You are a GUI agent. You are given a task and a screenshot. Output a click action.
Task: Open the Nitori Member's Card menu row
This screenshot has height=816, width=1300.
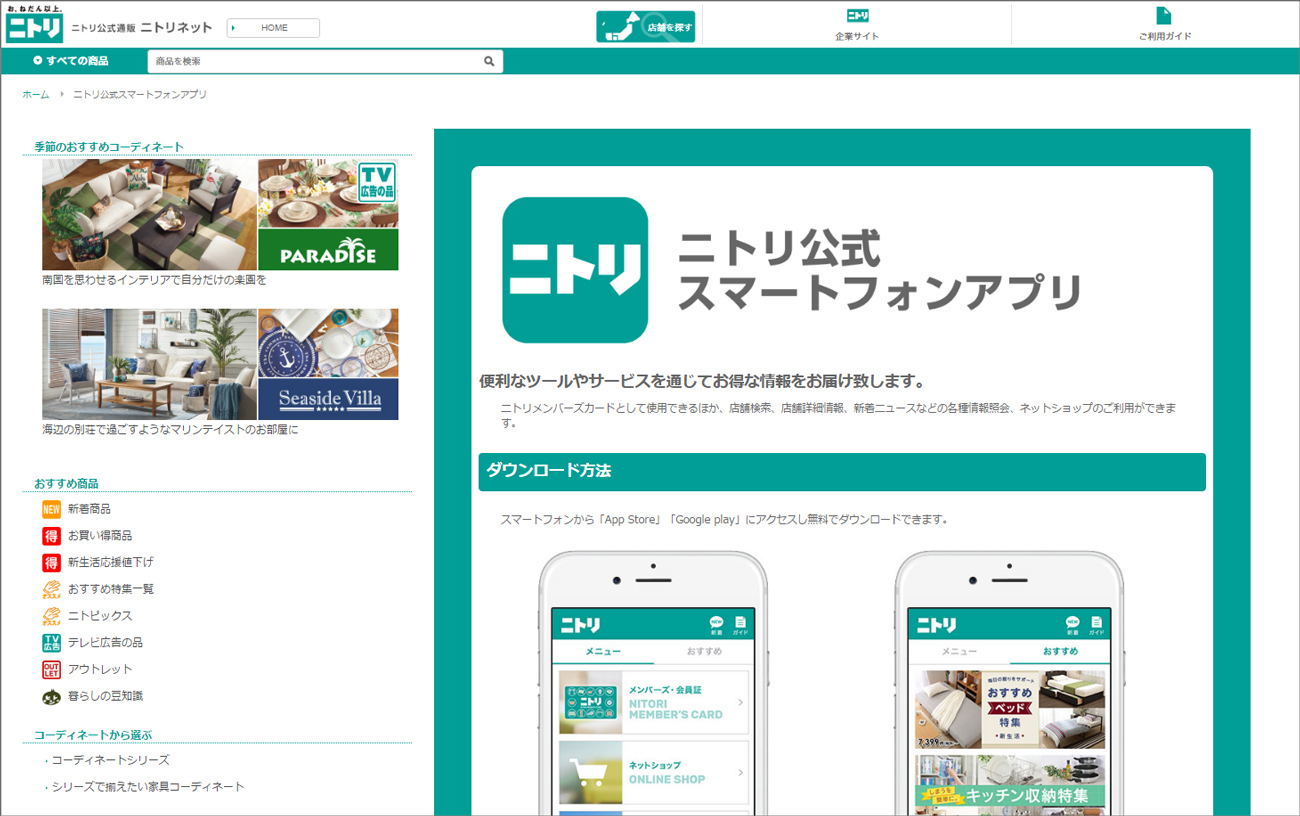click(653, 702)
